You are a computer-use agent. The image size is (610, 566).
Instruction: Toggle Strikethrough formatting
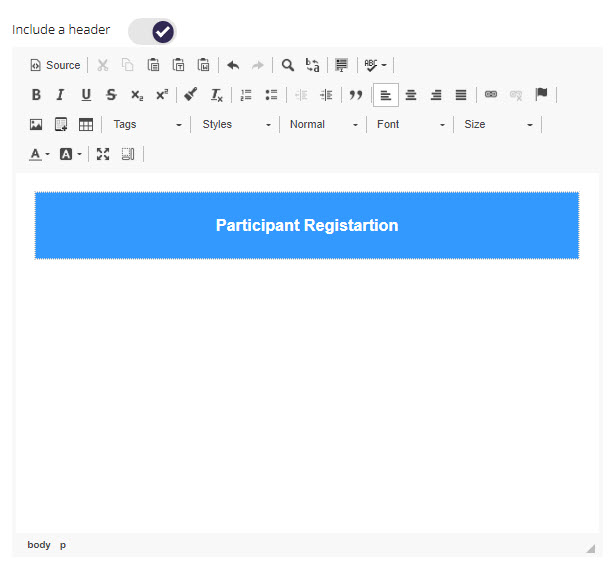pos(111,95)
